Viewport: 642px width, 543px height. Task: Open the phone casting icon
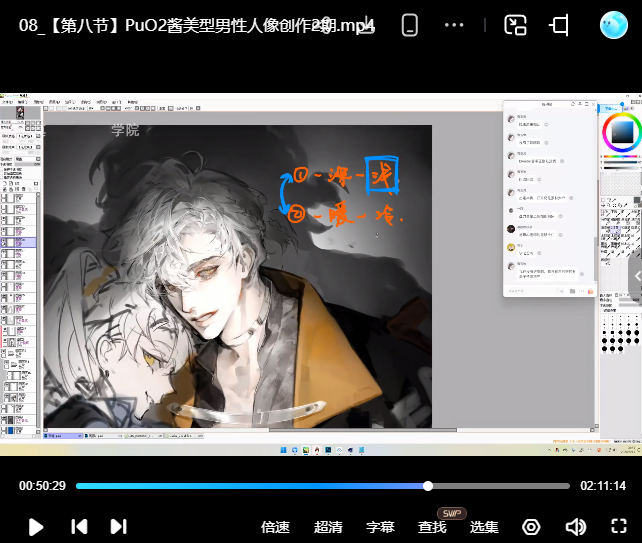tap(409, 26)
